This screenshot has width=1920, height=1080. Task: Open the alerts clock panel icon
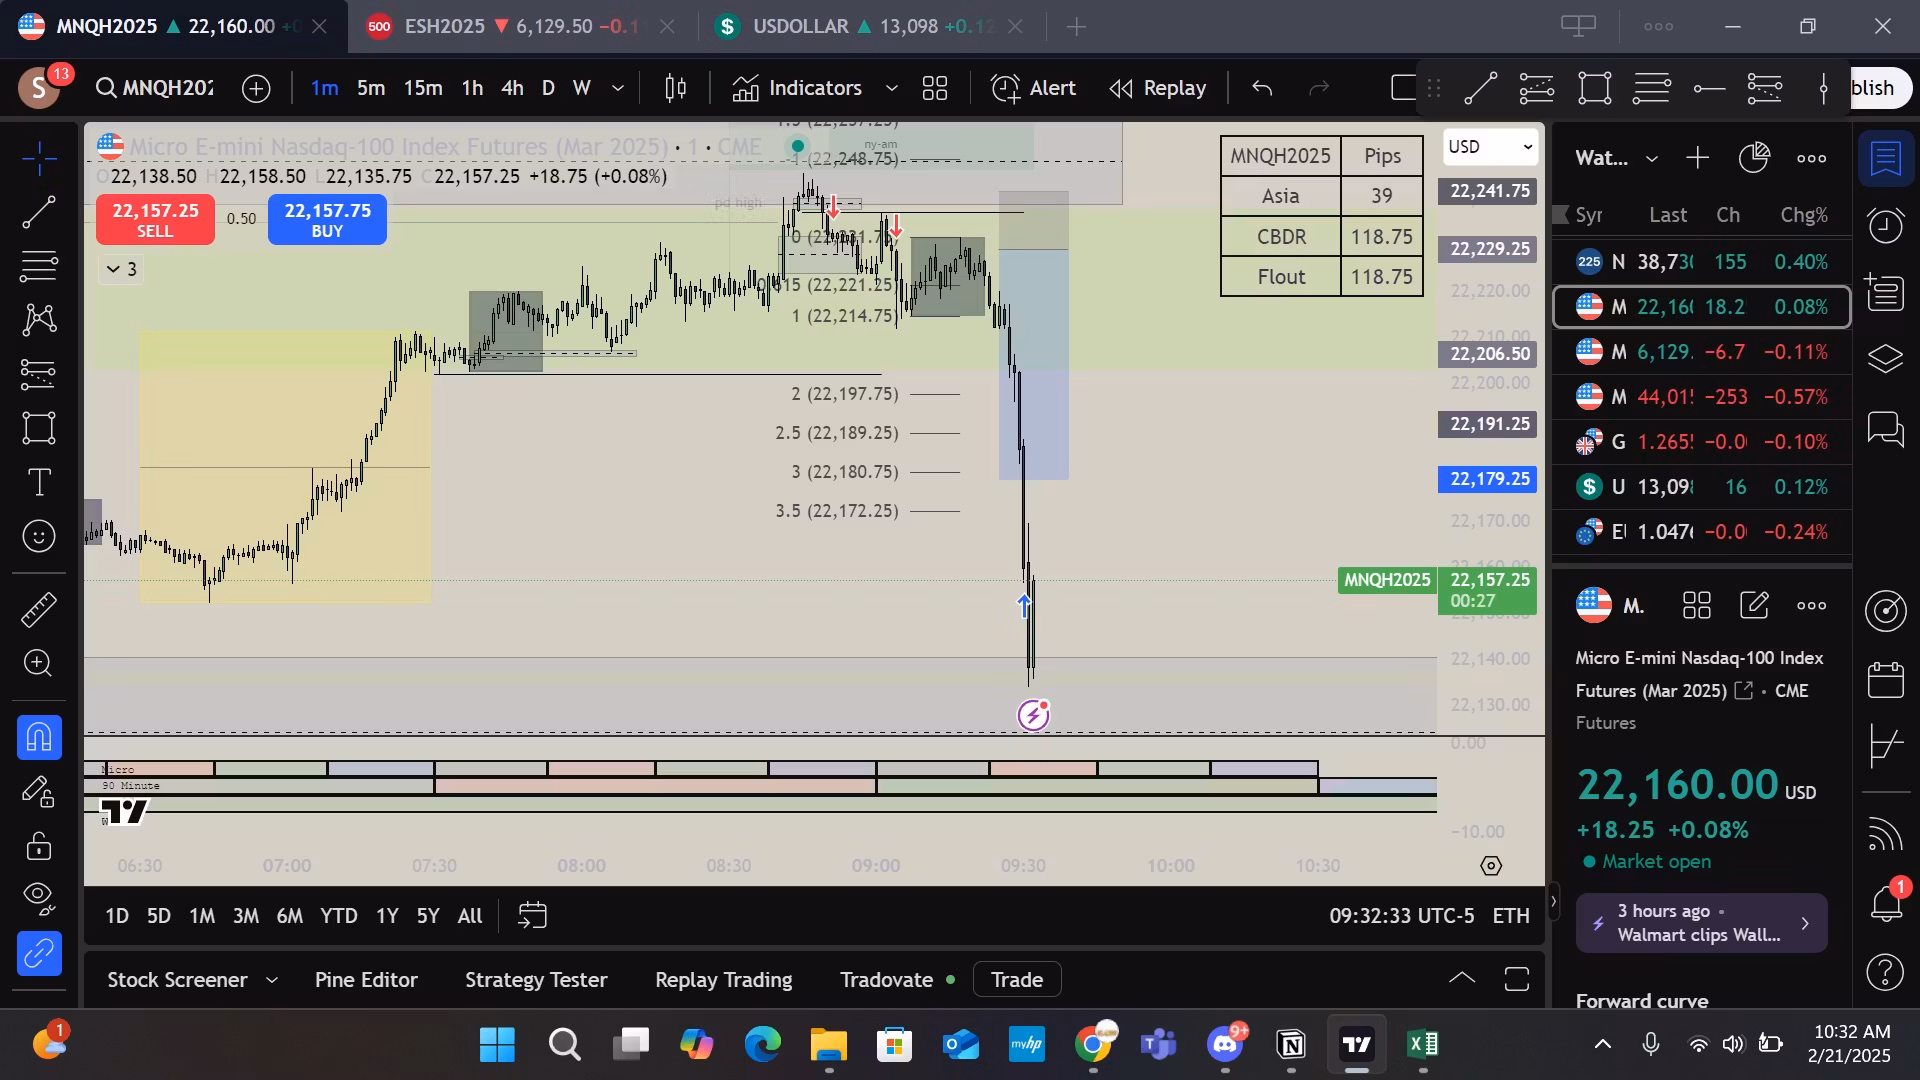[1885, 225]
